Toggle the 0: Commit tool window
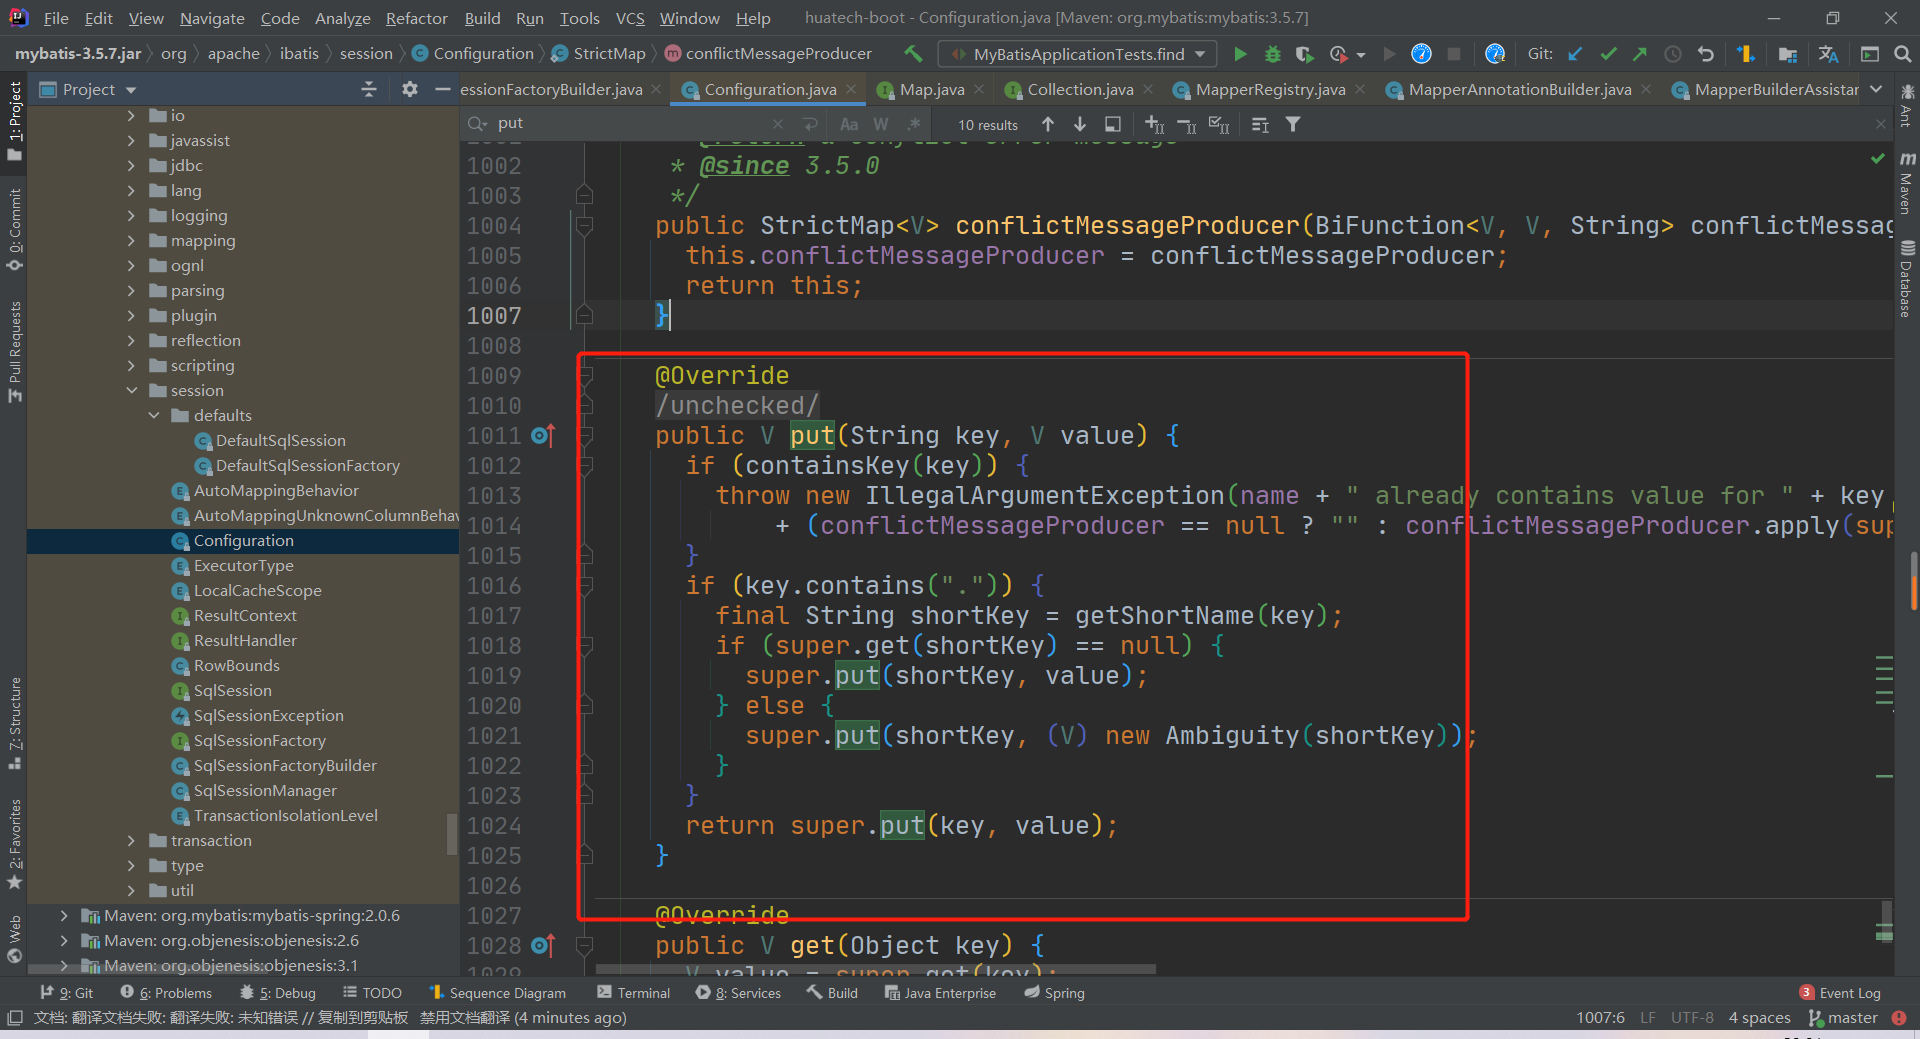The width and height of the screenshot is (1920, 1039). pos(14,229)
